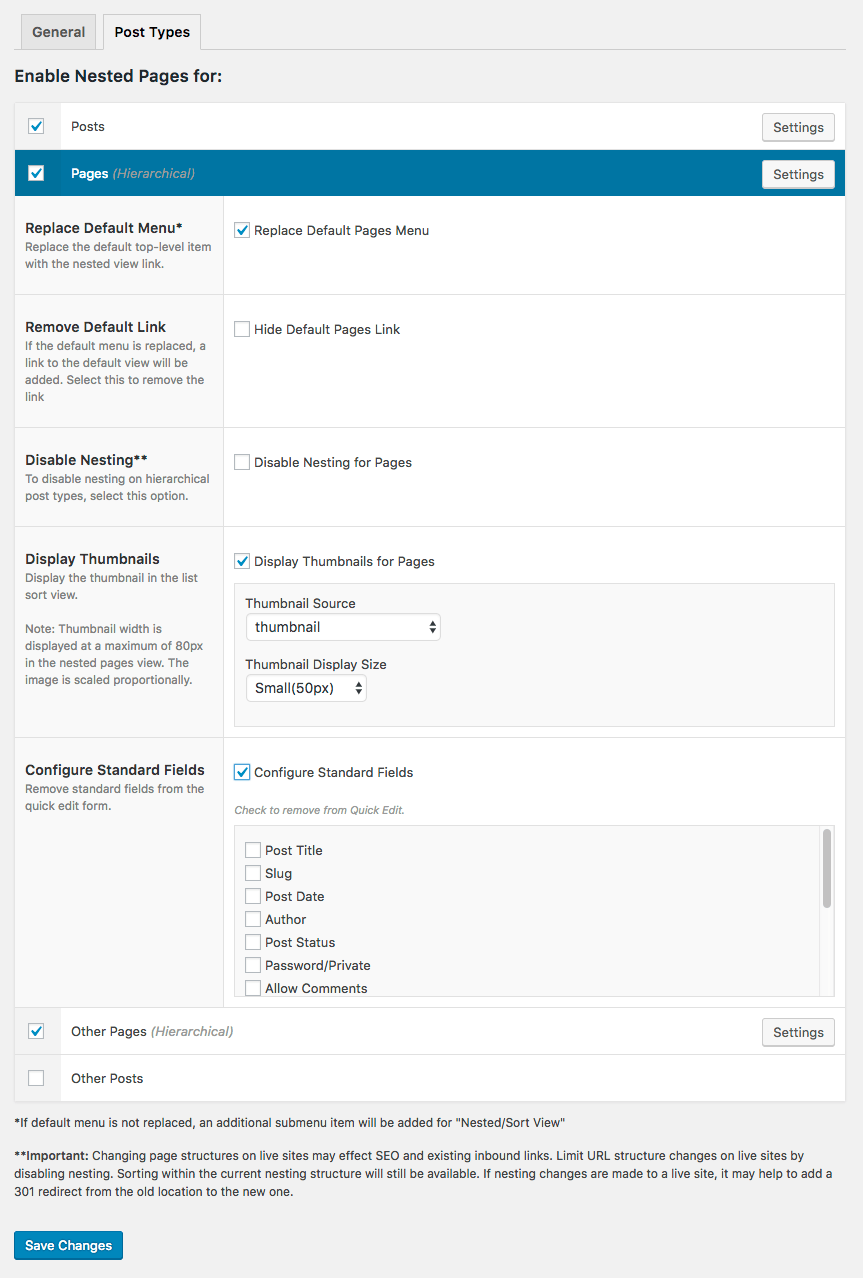Toggle the Pages (Hierarchical) checkbox

36,173
